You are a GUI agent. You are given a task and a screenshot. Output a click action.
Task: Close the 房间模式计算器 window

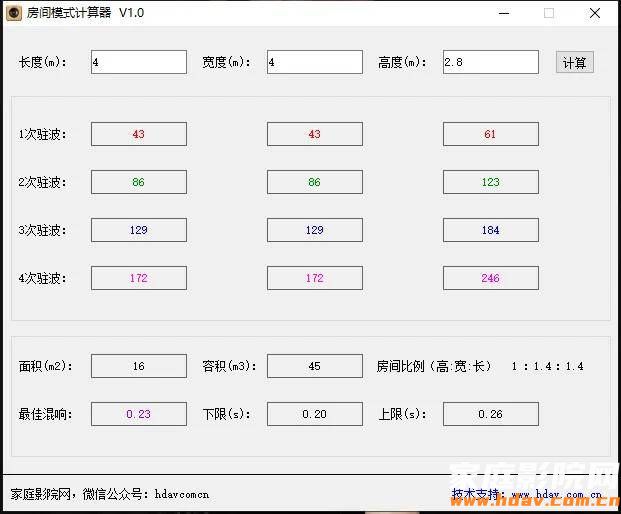[x=594, y=13]
